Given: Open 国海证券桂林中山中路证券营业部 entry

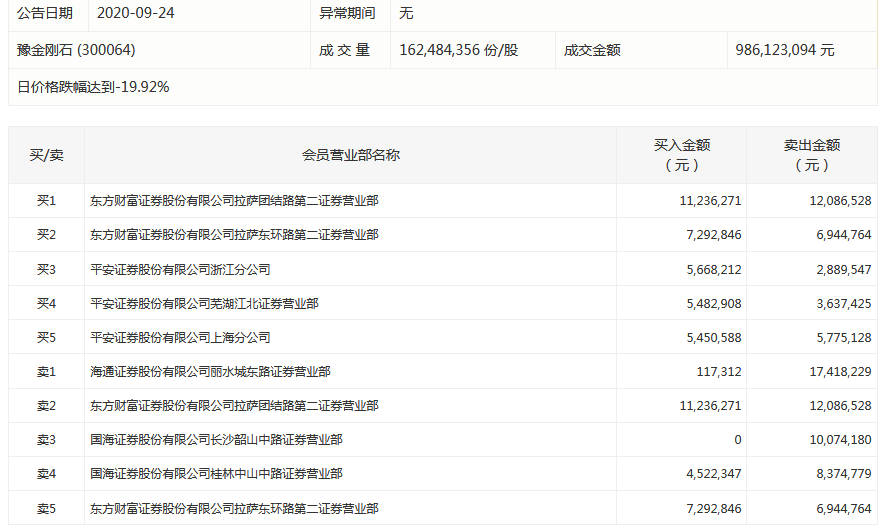Looking at the screenshot, I should (216, 473).
